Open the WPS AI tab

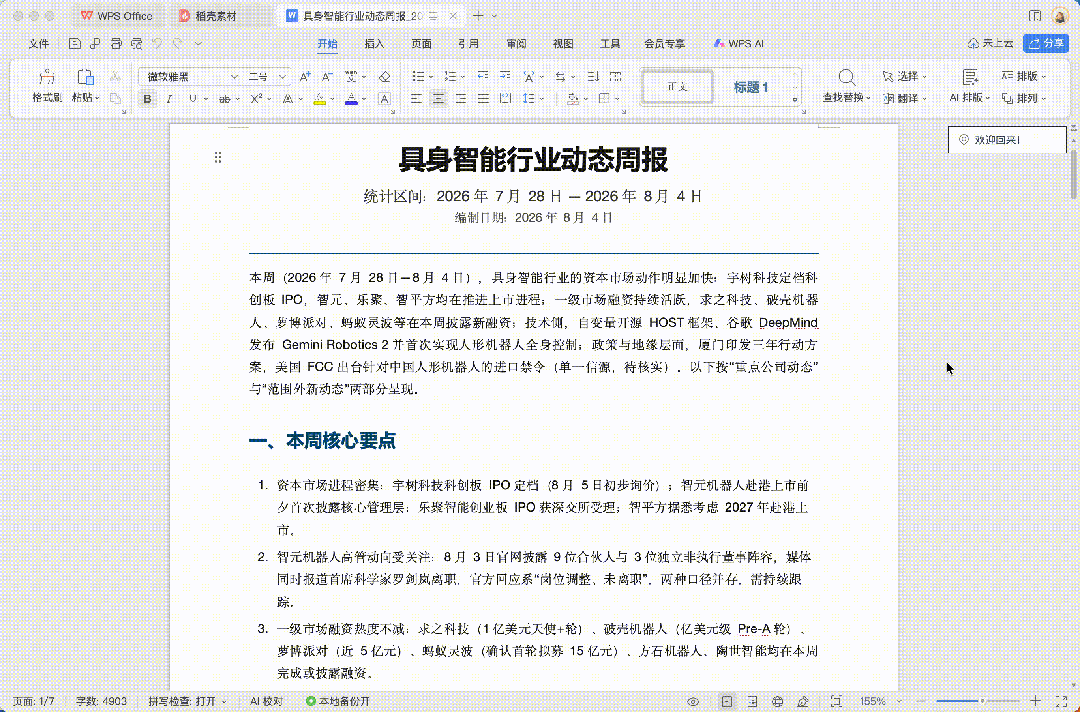pyautogui.click(x=738, y=43)
